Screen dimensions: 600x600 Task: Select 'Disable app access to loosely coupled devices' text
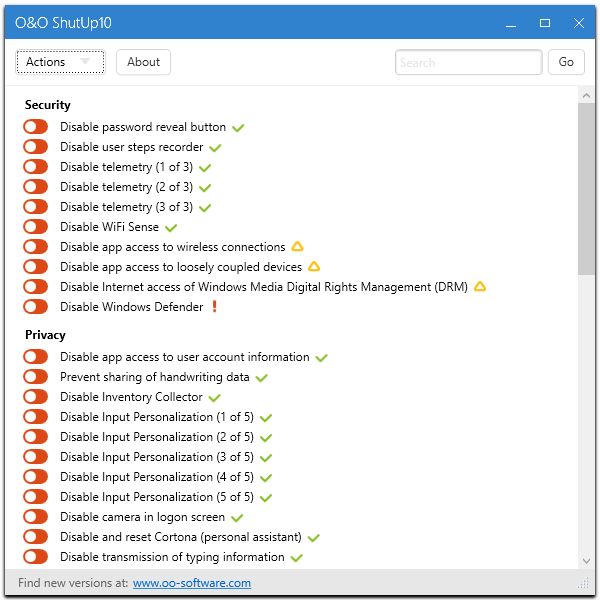pos(181,267)
